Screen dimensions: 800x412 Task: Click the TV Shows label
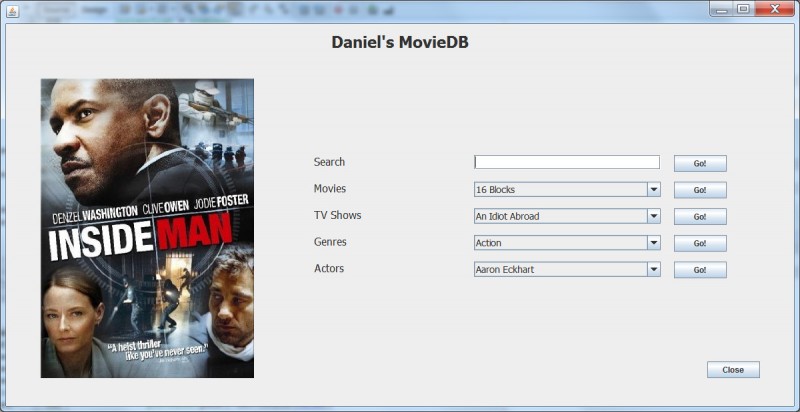tap(337, 215)
